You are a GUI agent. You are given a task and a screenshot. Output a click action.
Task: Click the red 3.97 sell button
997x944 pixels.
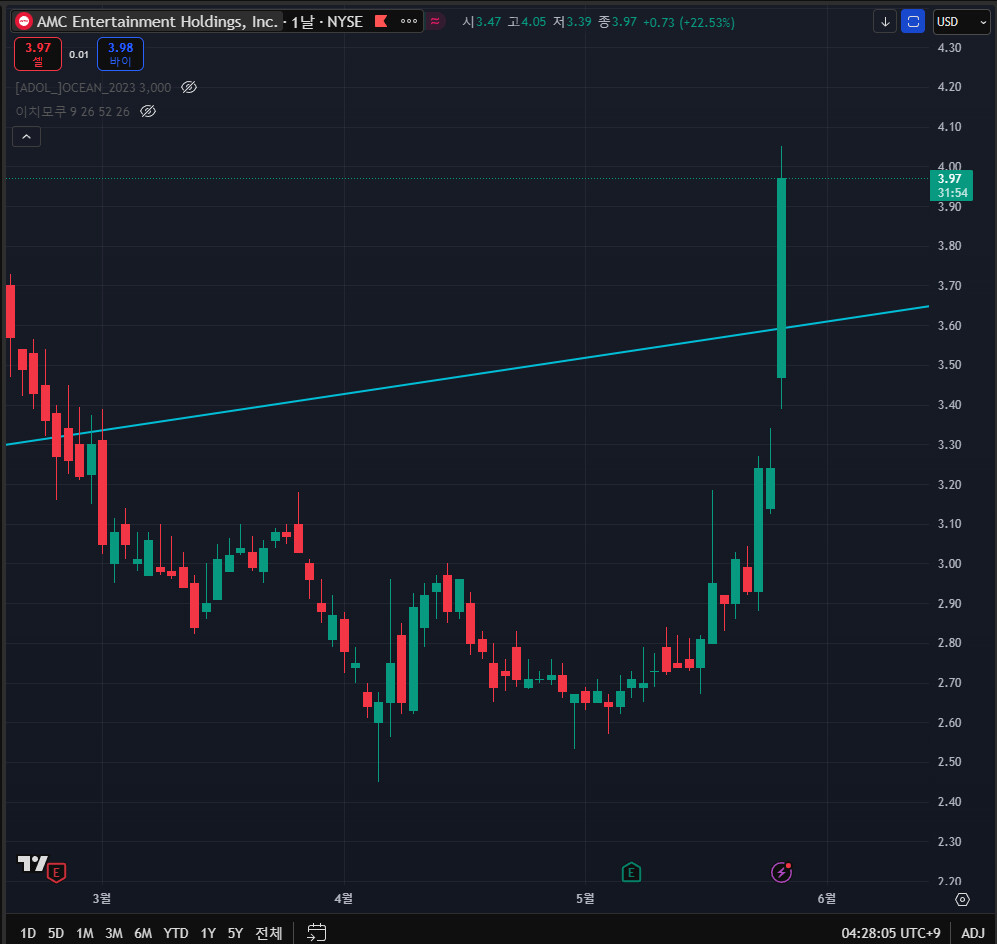pos(38,54)
